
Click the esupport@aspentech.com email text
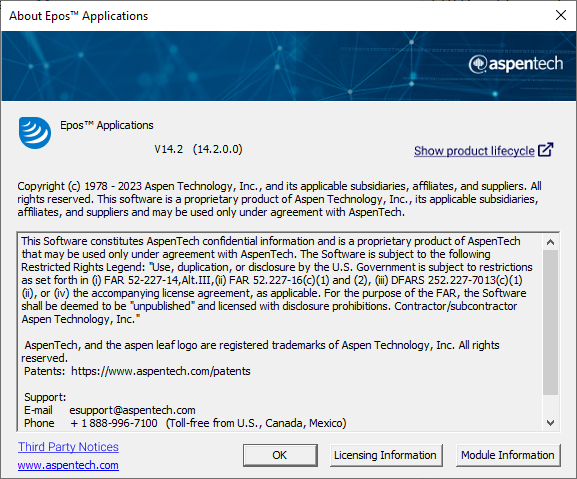click(132, 410)
